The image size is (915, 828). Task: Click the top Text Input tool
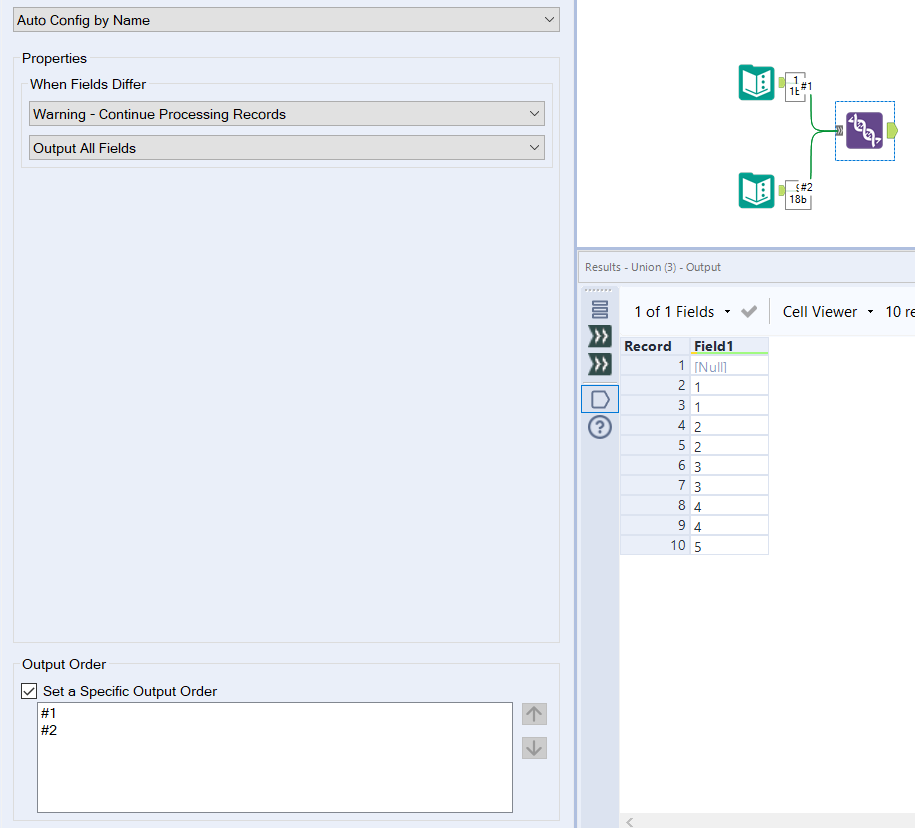(757, 83)
